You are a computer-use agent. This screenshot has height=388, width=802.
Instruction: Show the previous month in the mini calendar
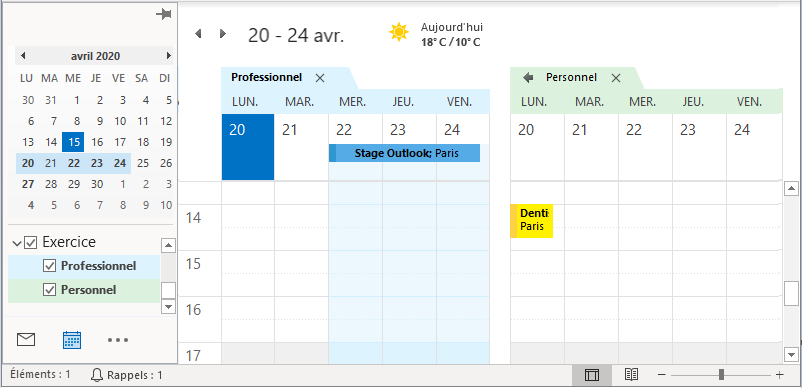pos(23,56)
